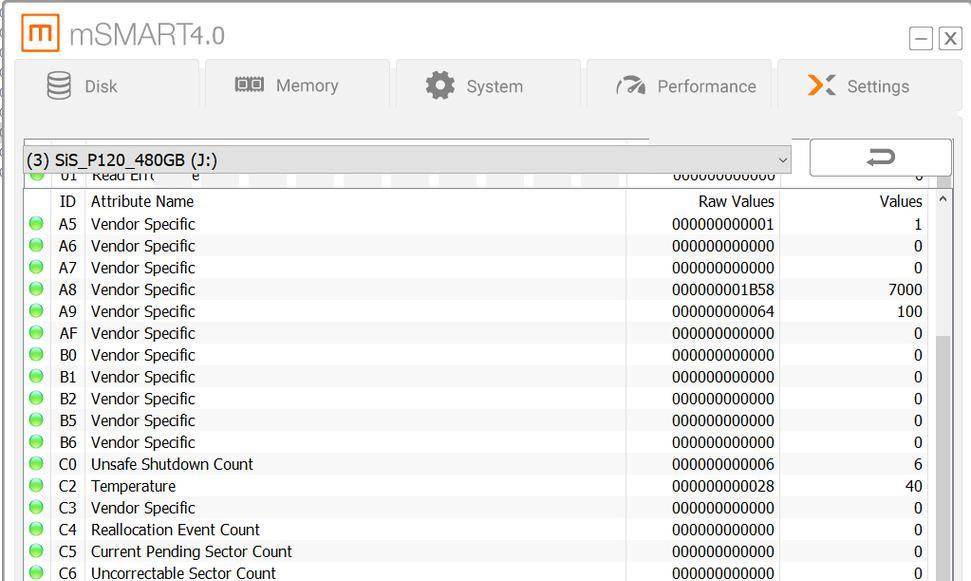Click Vendor Specific in the A6 row

pyautogui.click(x=143, y=246)
